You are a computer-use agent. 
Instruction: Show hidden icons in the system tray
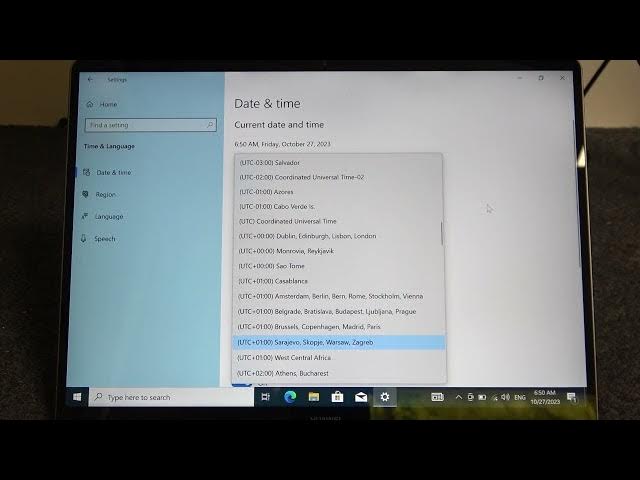pyautogui.click(x=458, y=397)
